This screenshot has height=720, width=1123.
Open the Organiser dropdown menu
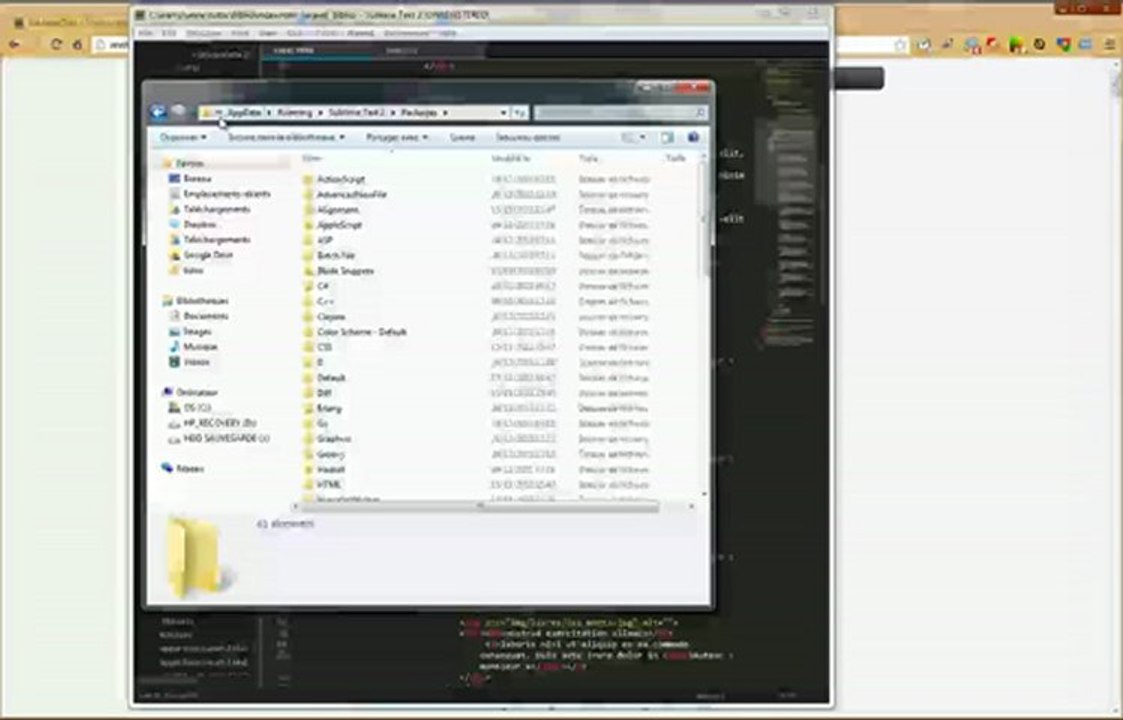point(183,137)
